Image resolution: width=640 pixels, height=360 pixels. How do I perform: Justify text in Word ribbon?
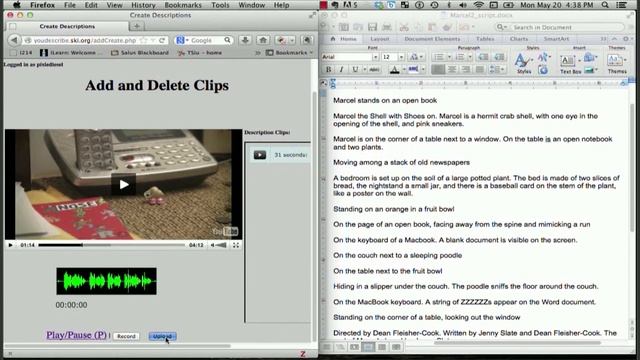click(480, 69)
